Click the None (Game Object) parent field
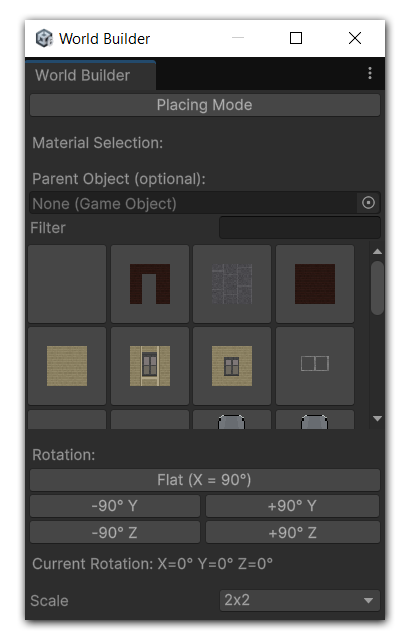Image resolution: width=410 pixels, height=640 pixels. [x=194, y=203]
